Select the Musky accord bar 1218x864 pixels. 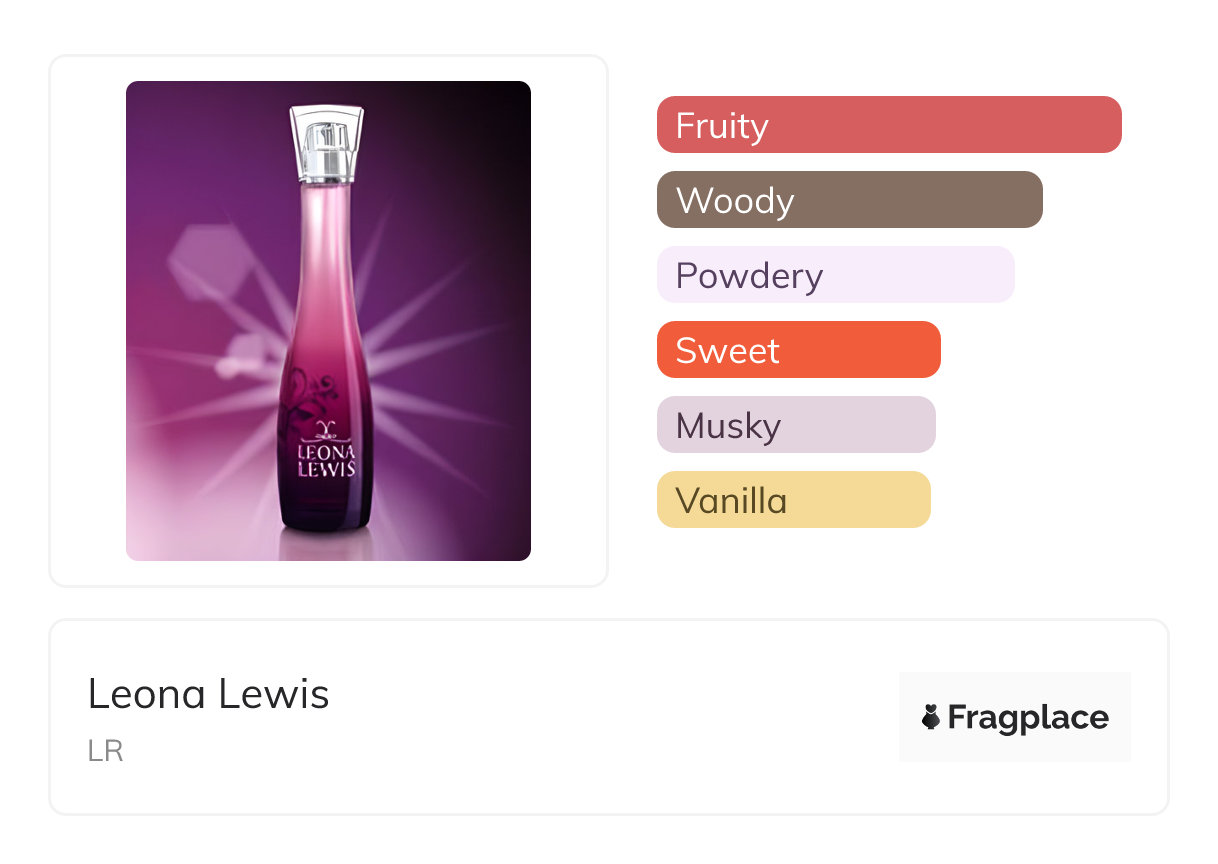[796, 425]
